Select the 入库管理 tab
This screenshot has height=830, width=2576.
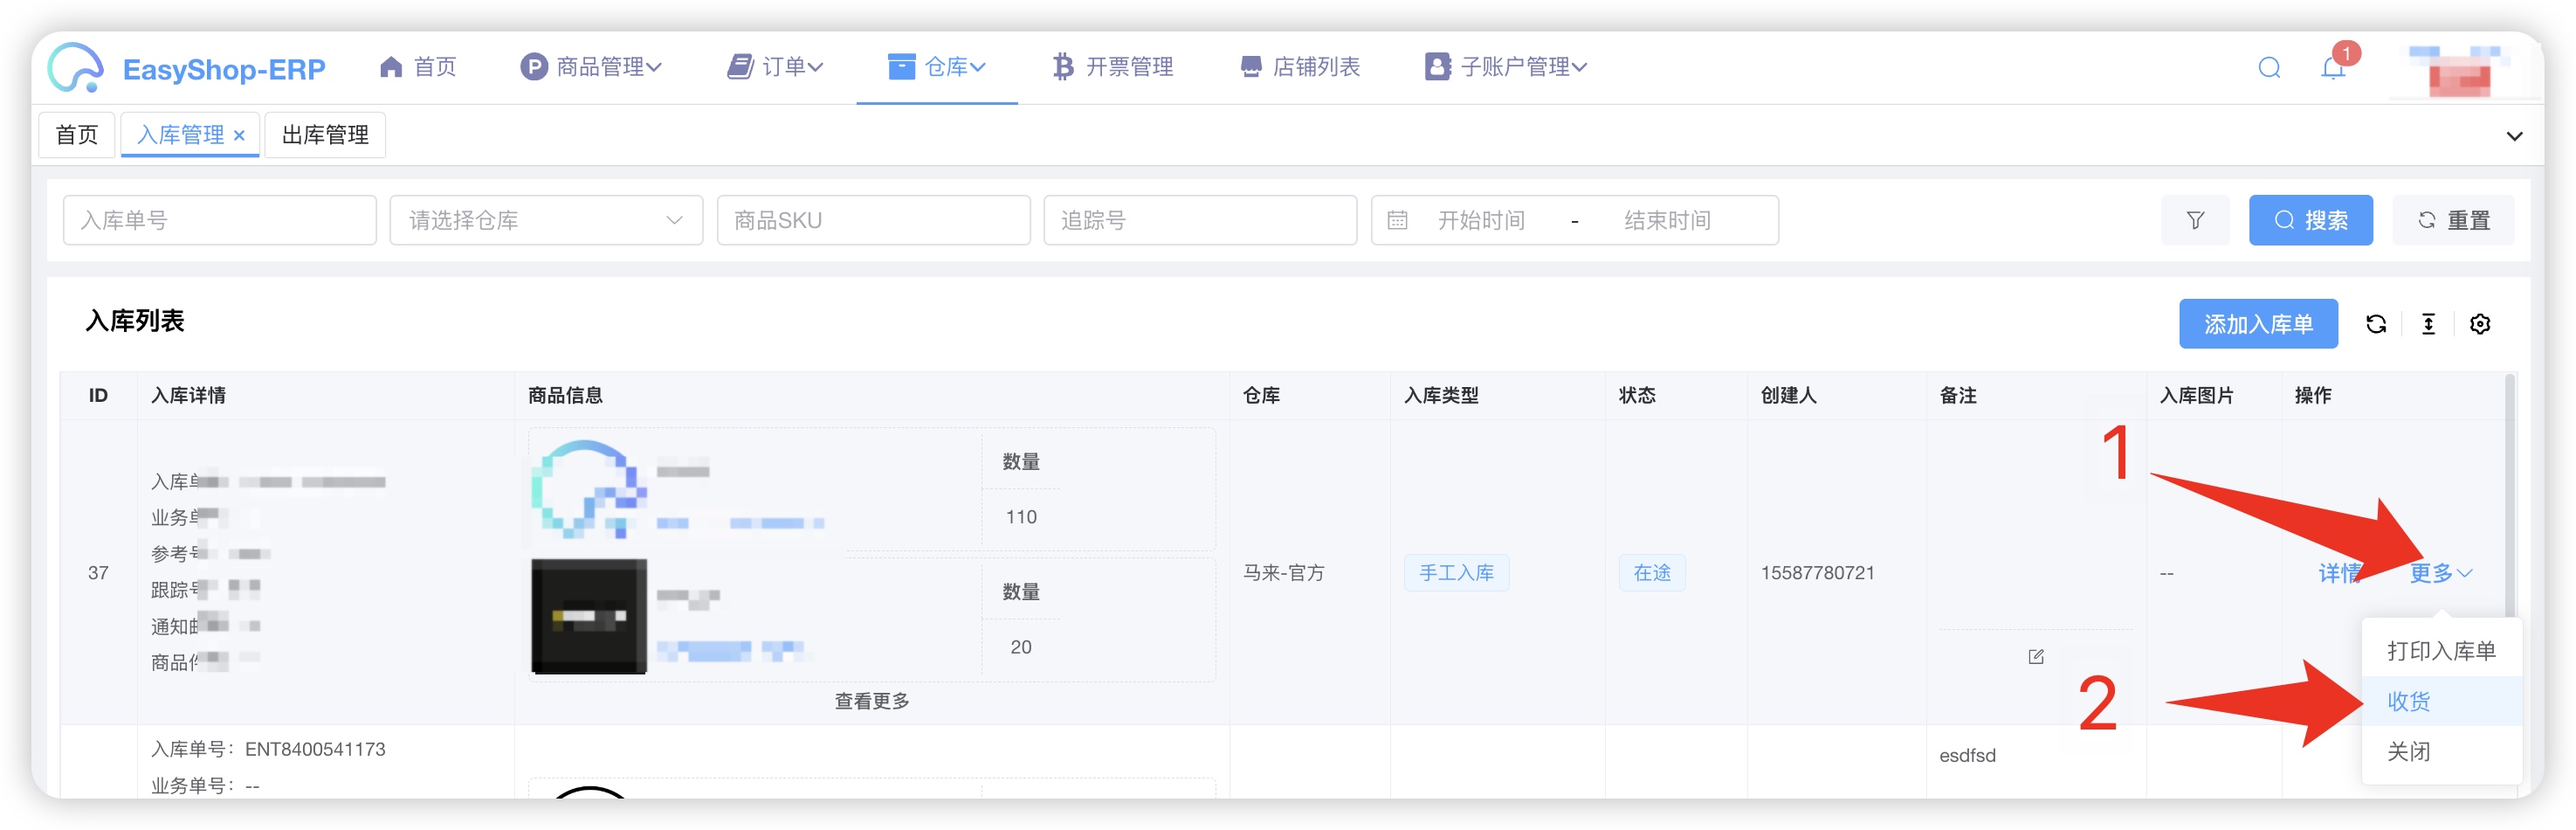click(x=180, y=135)
